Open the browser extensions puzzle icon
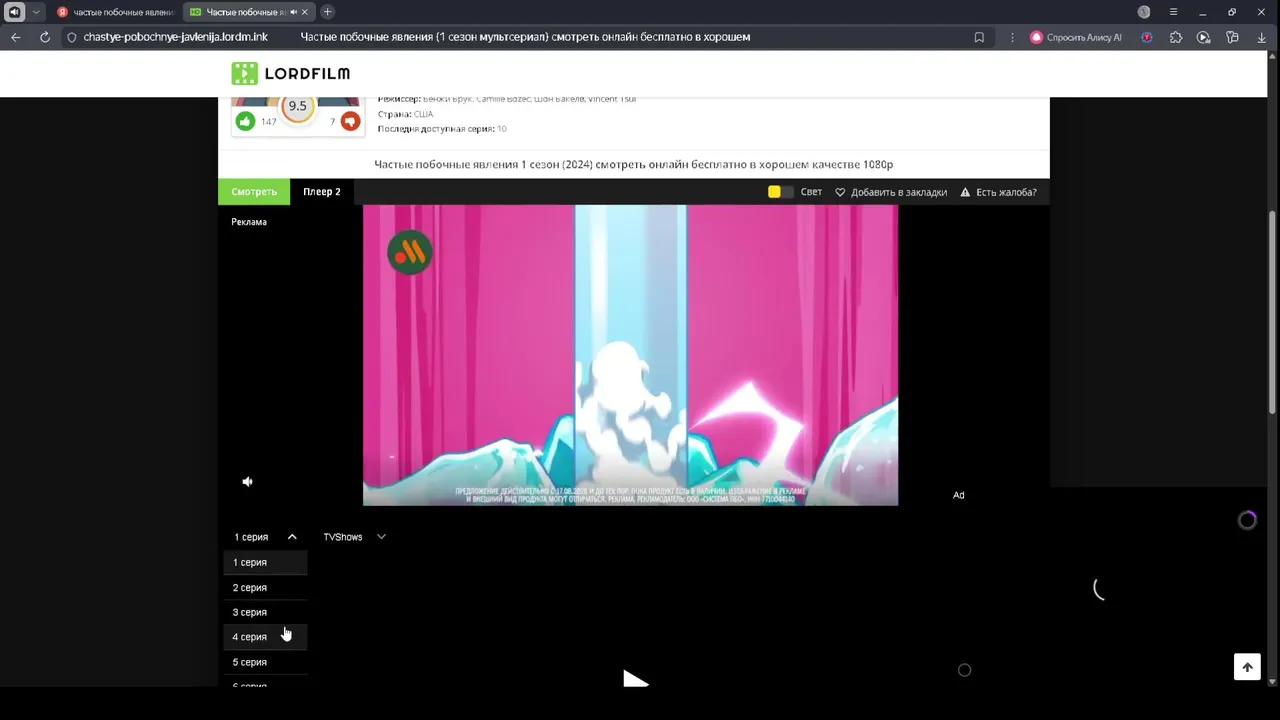The image size is (1280, 720). pos(1176,37)
